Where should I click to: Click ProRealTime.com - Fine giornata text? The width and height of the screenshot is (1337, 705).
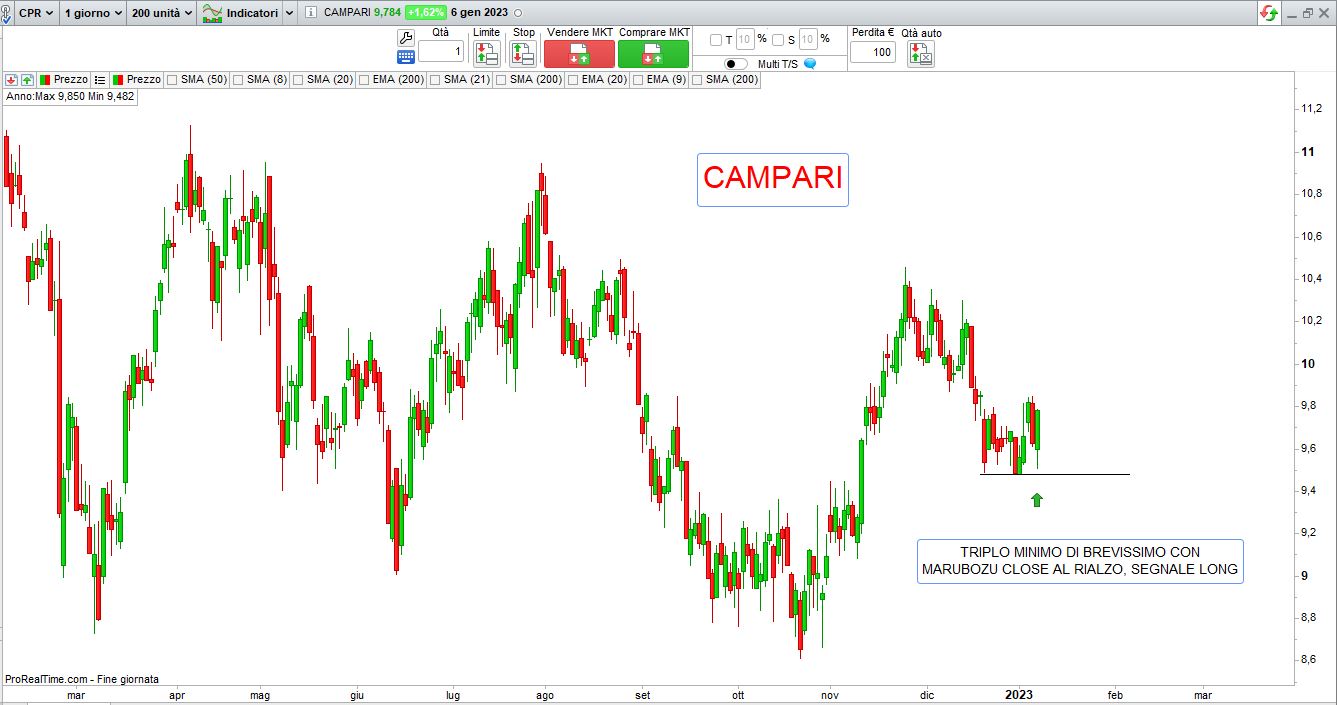[82, 679]
